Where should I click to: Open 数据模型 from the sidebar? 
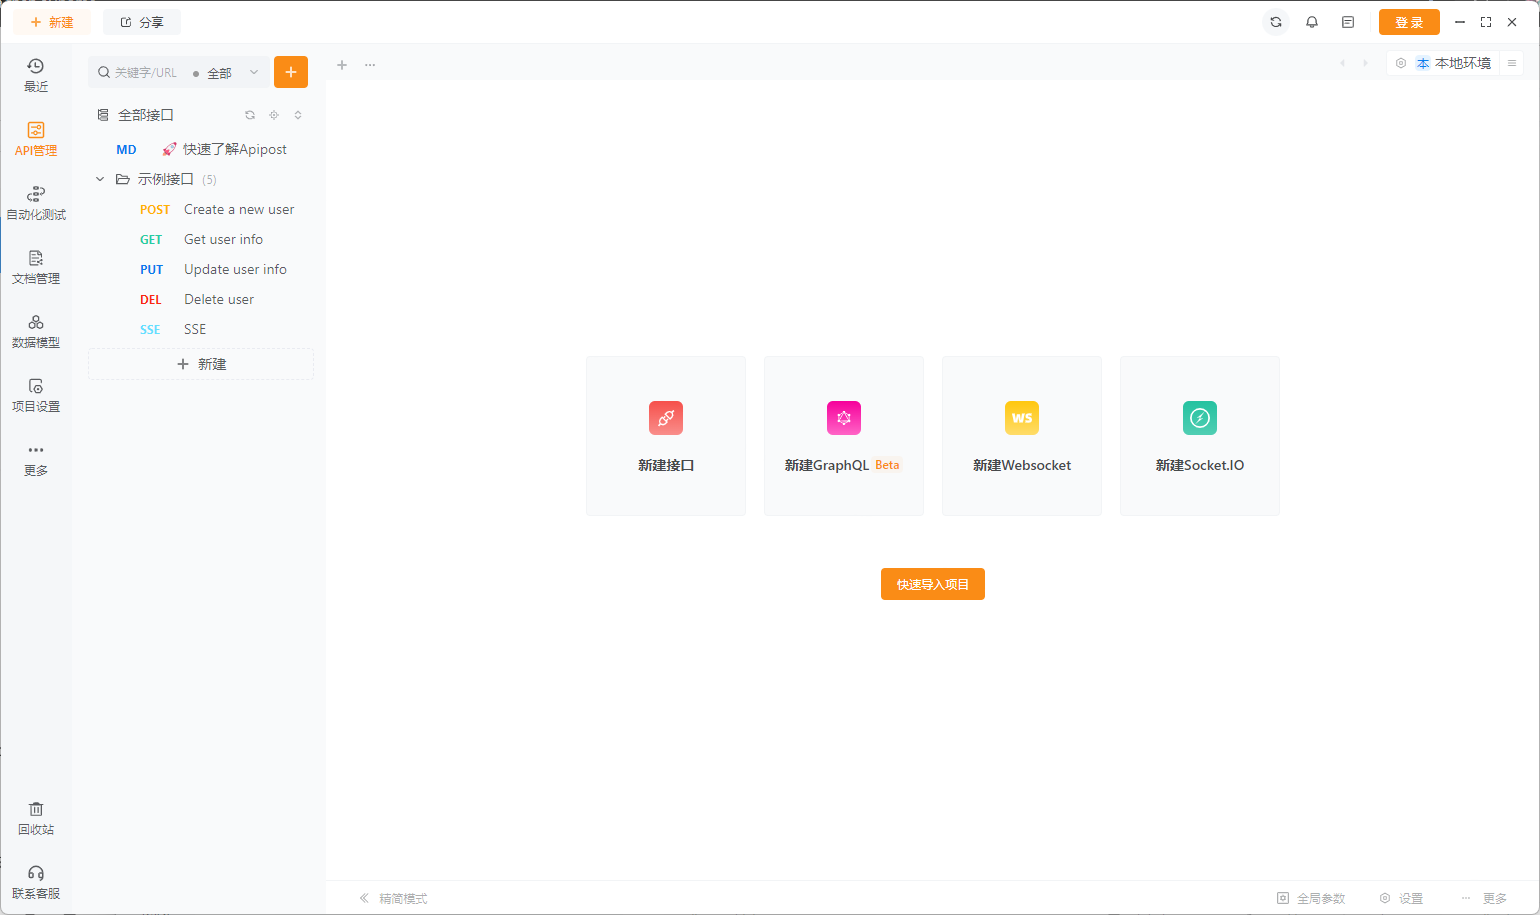36,330
